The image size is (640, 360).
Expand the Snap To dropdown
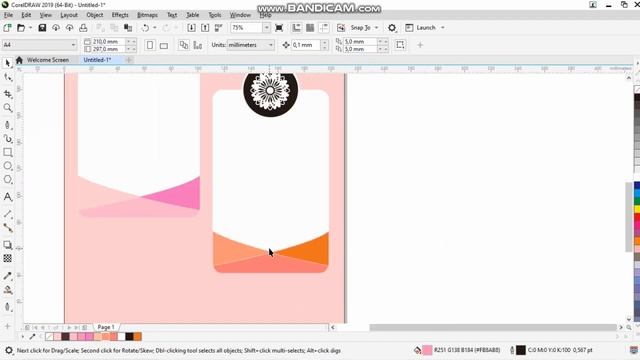coord(376,28)
